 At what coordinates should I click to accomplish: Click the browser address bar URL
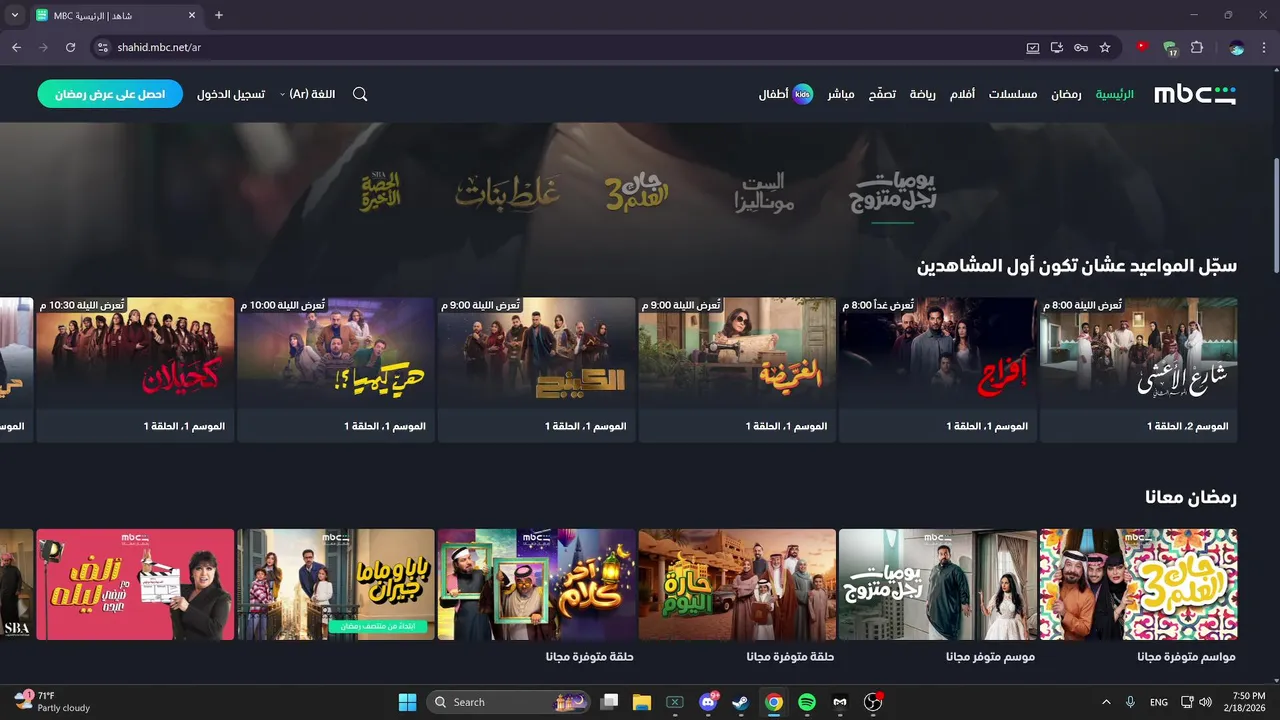159,47
